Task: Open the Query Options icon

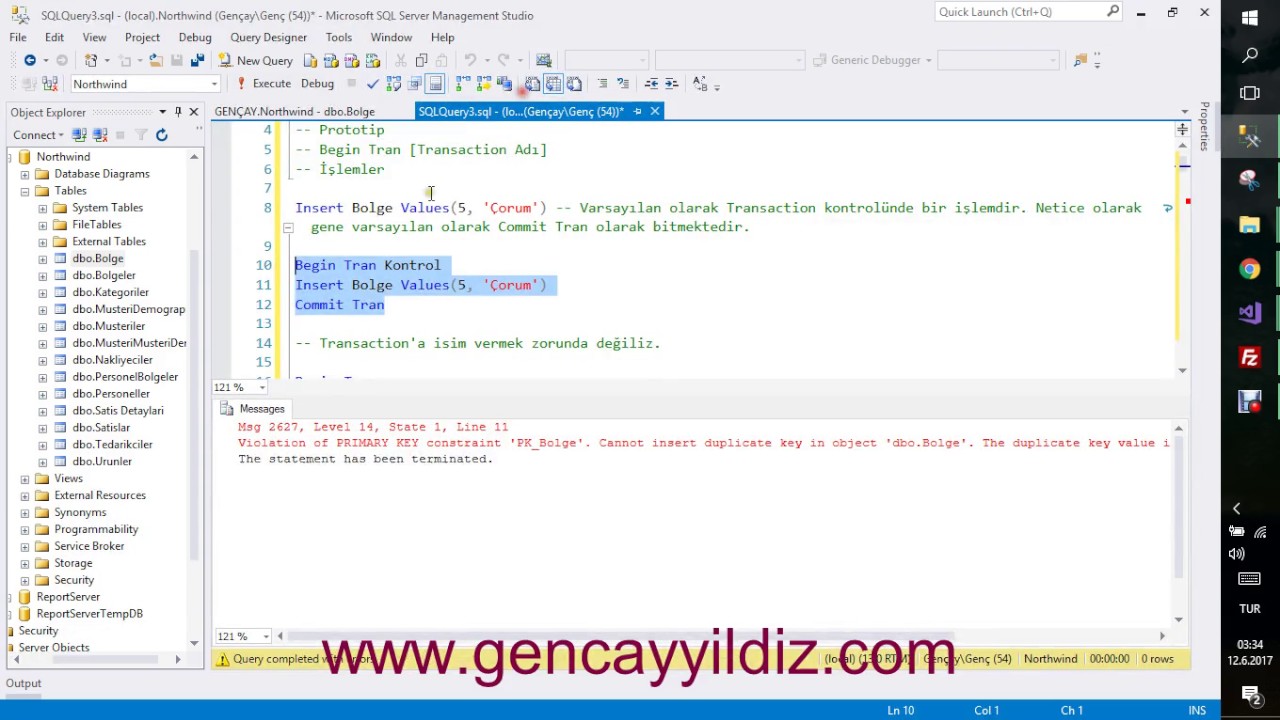Action: pos(414,84)
